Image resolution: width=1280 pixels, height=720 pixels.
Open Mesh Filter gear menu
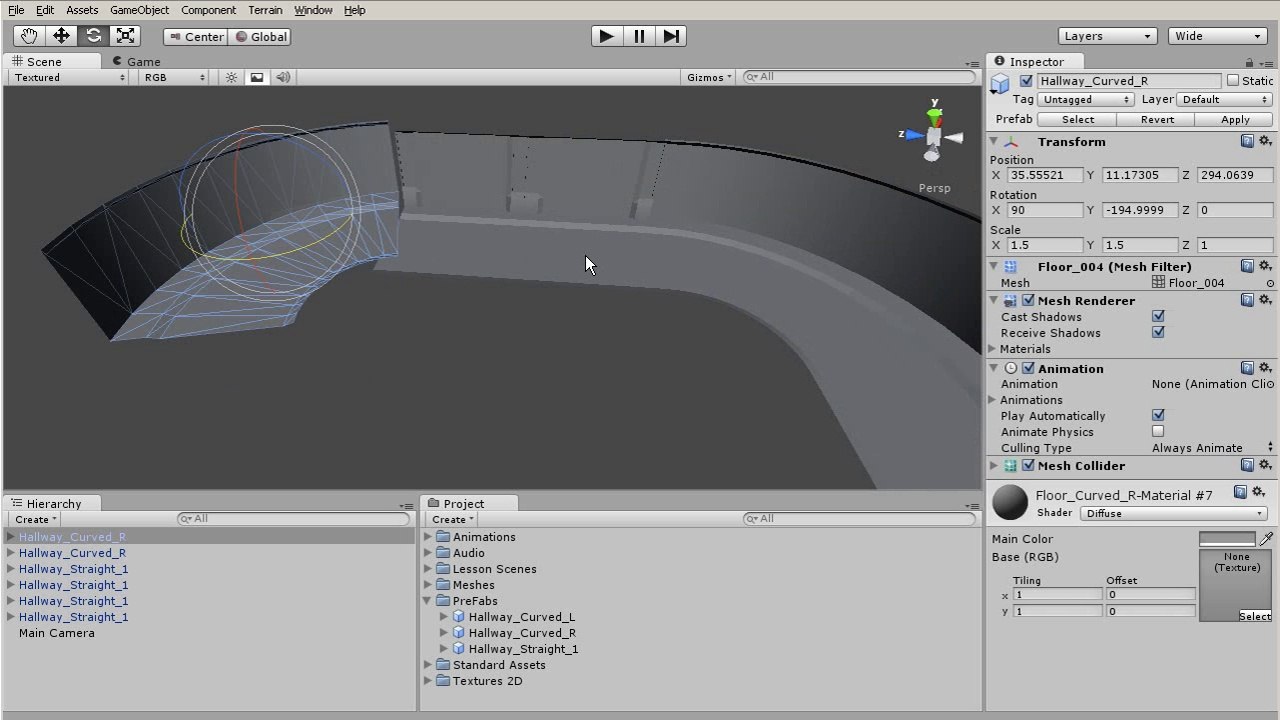tap(1265, 266)
